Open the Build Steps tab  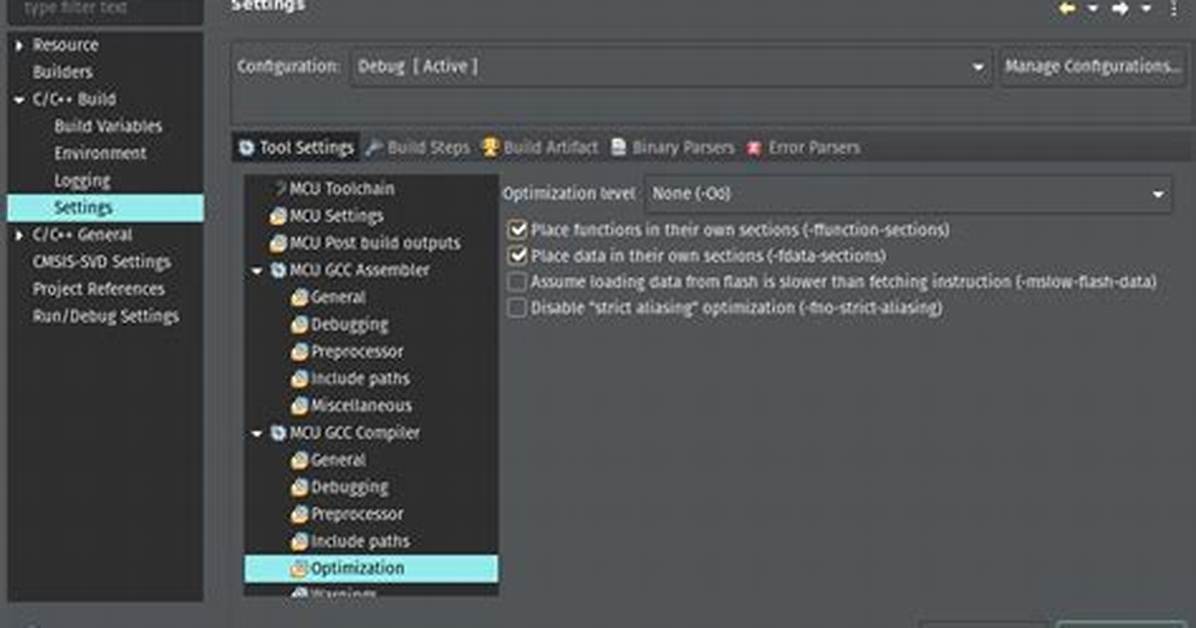(x=417, y=147)
